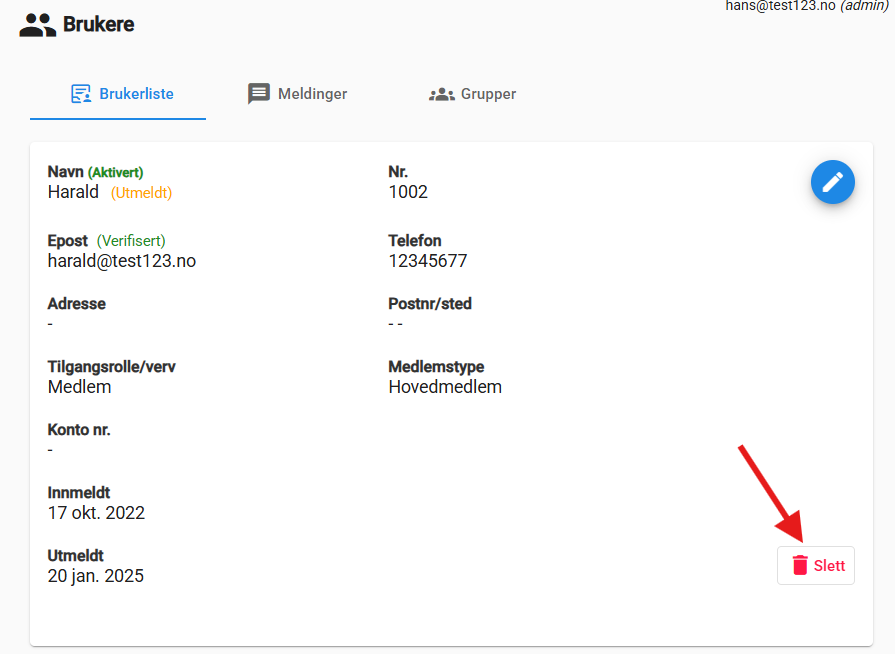
Task: Click the hans@test123.no admin account text
Action: click(x=806, y=6)
